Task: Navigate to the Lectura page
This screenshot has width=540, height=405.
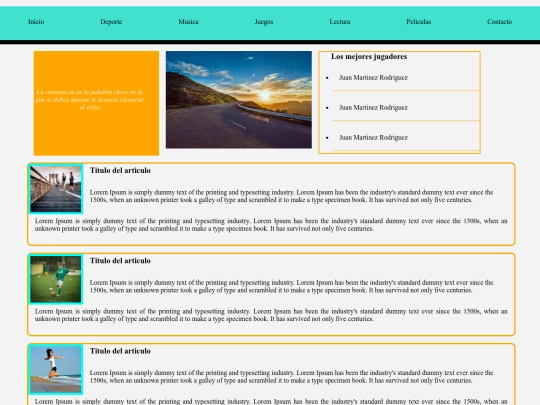Action: [x=340, y=22]
